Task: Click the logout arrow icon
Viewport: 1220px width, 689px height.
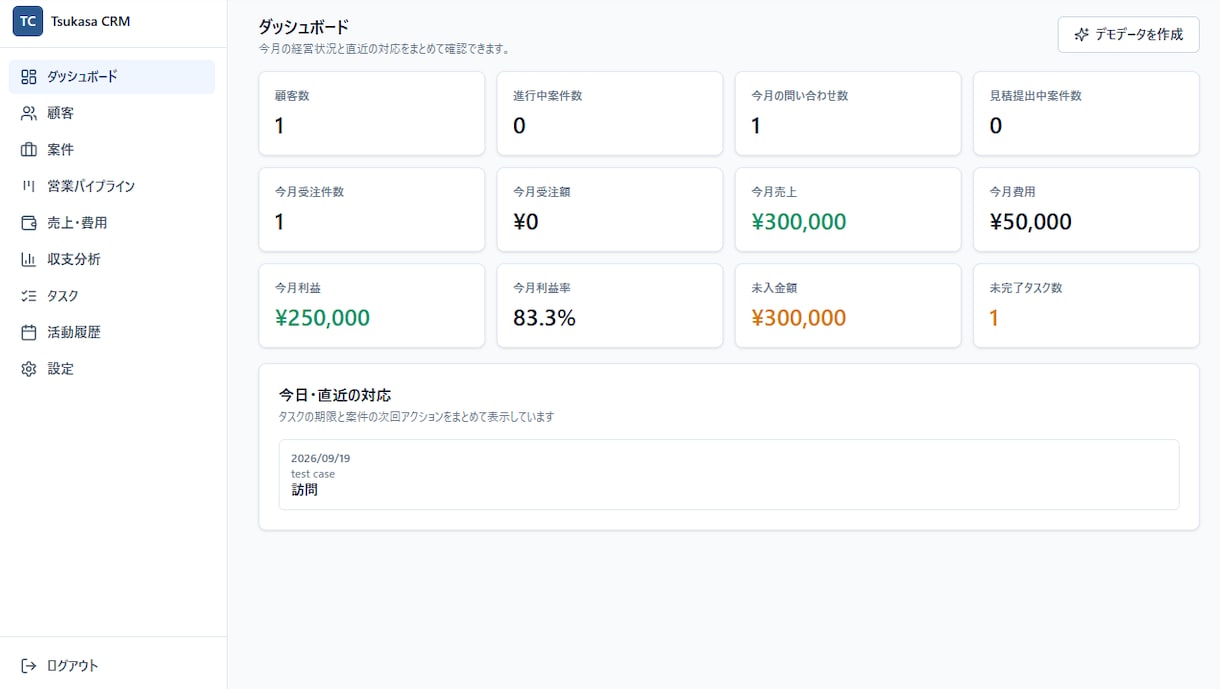Action: point(29,666)
